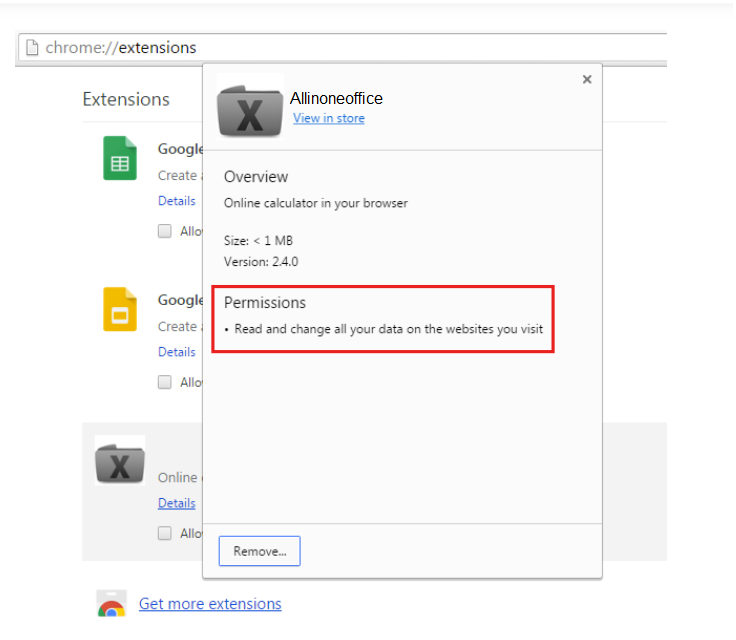
Task: Click the Allinoneoffice title text
Action: click(x=337, y=98)
